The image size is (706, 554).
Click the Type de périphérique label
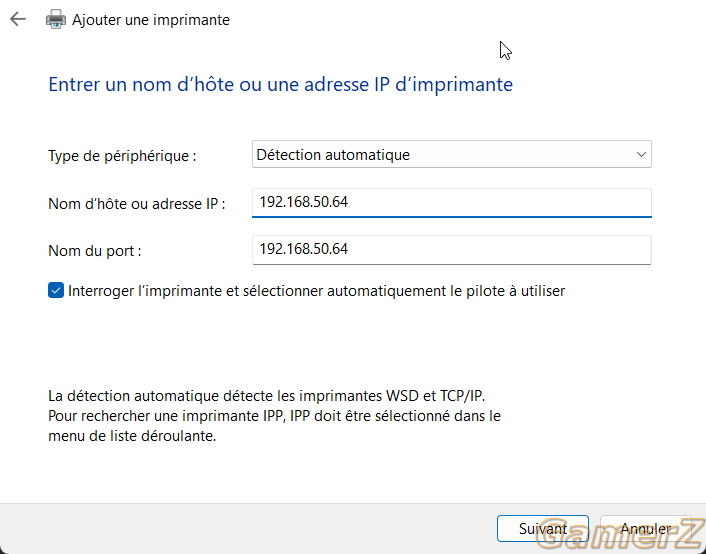tap(122, 156)
